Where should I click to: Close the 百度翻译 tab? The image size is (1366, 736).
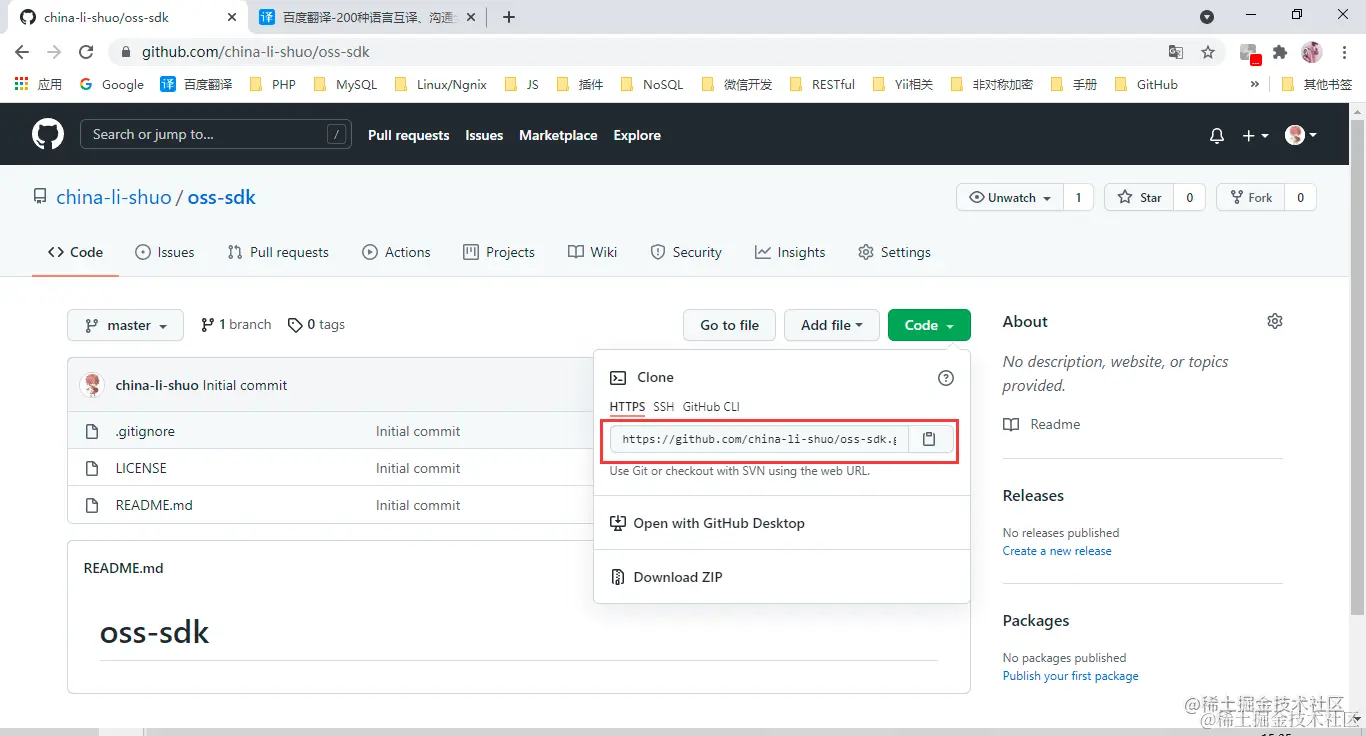point(472,17)
